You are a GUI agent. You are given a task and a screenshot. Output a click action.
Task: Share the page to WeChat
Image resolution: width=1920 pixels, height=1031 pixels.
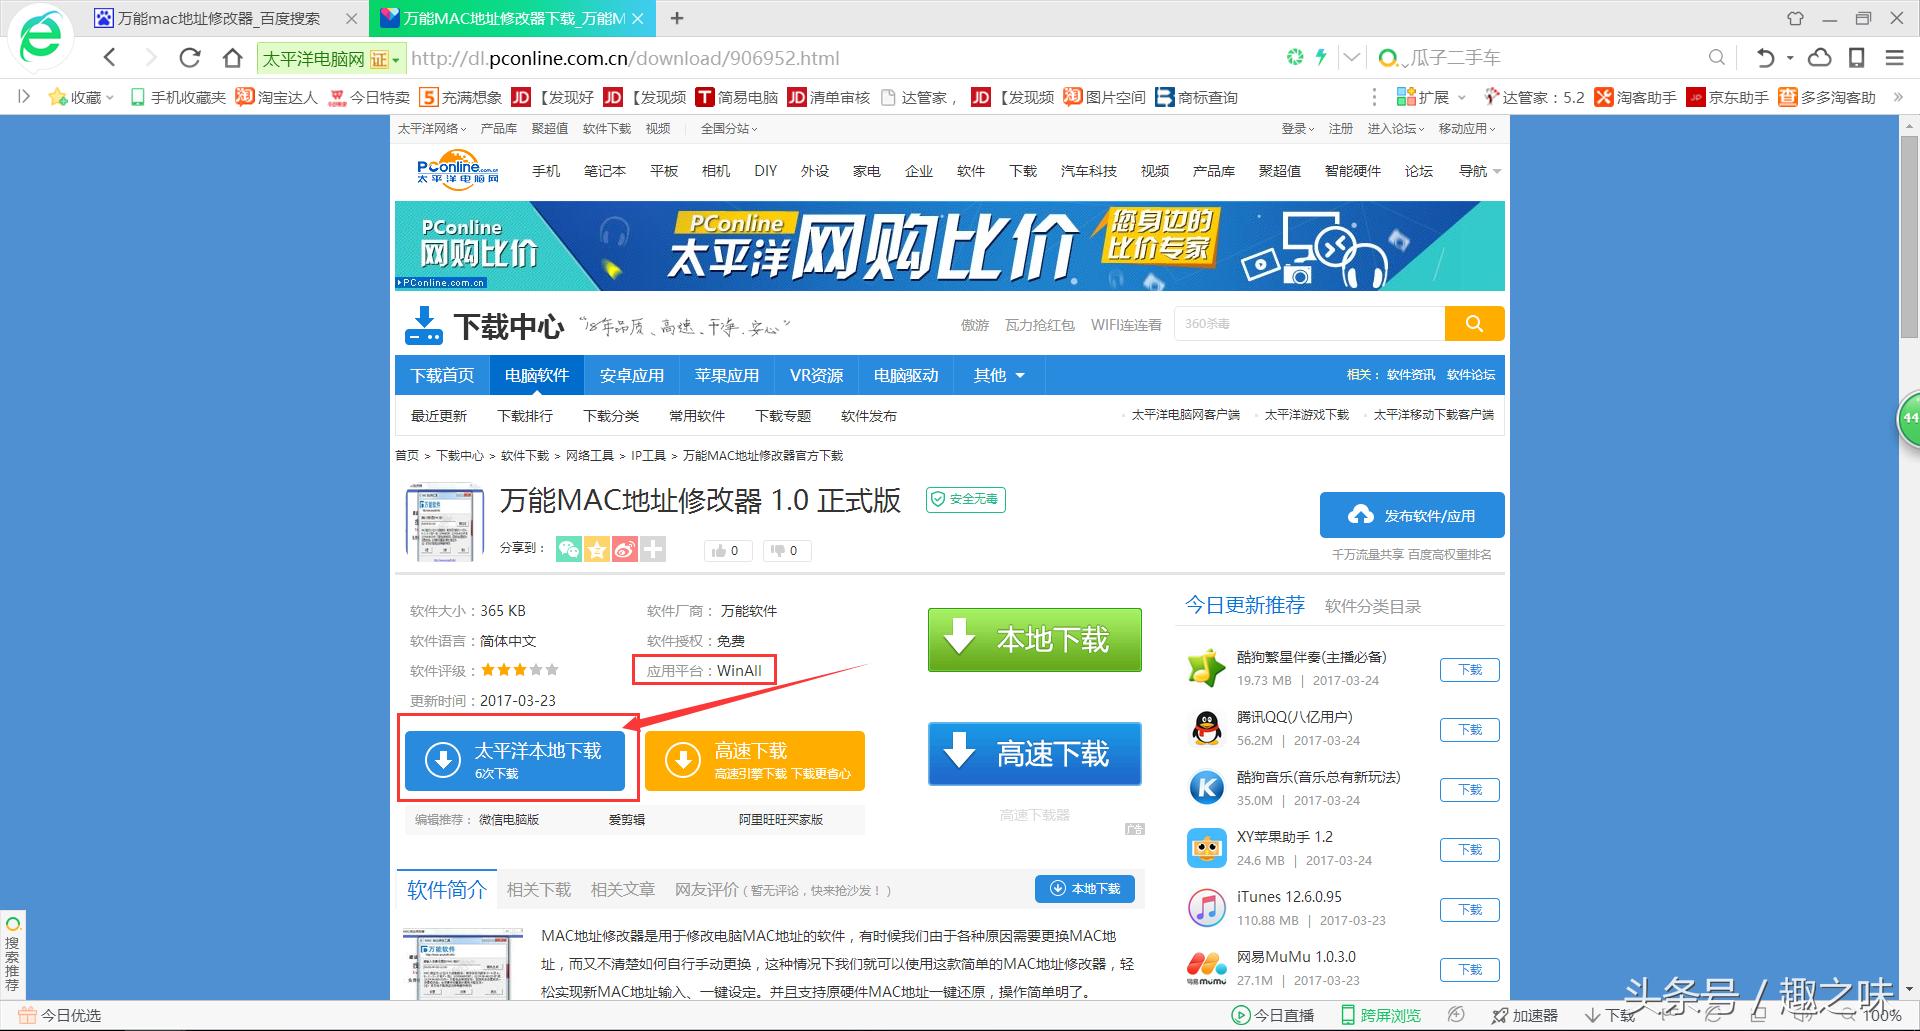pyautogui.click(x=568, y=550)
